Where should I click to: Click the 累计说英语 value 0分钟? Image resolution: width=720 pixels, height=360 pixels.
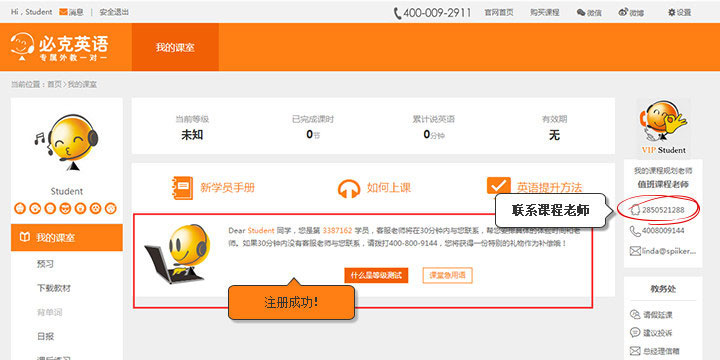tap(433, 135)
